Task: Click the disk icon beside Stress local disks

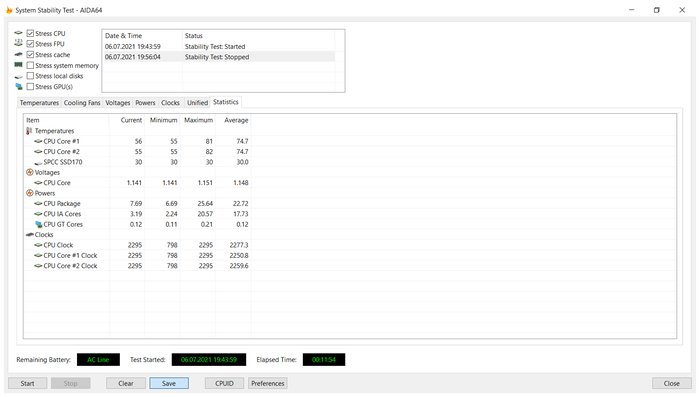Action: (x=18, y=76)
